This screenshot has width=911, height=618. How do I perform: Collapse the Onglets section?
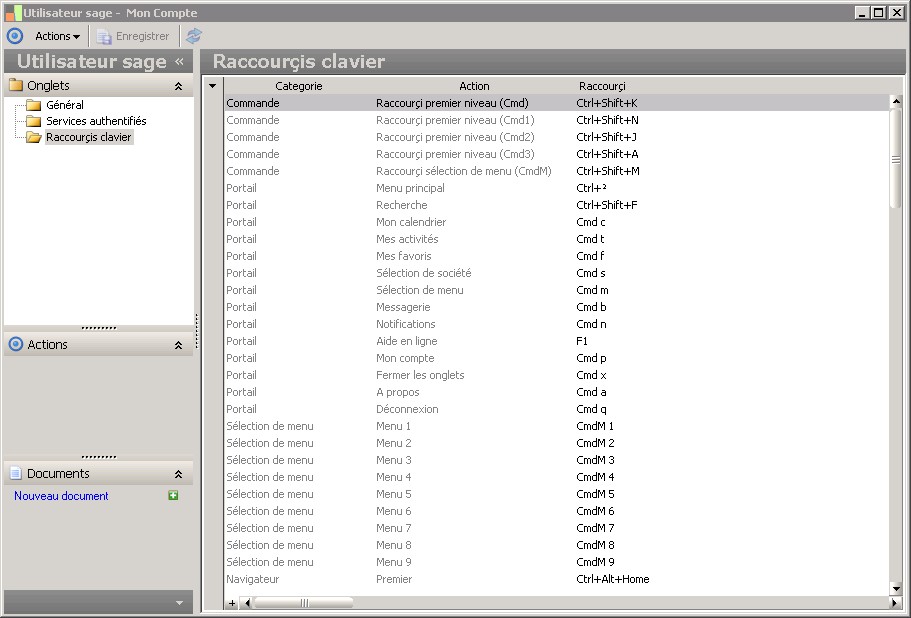point(178,86)
